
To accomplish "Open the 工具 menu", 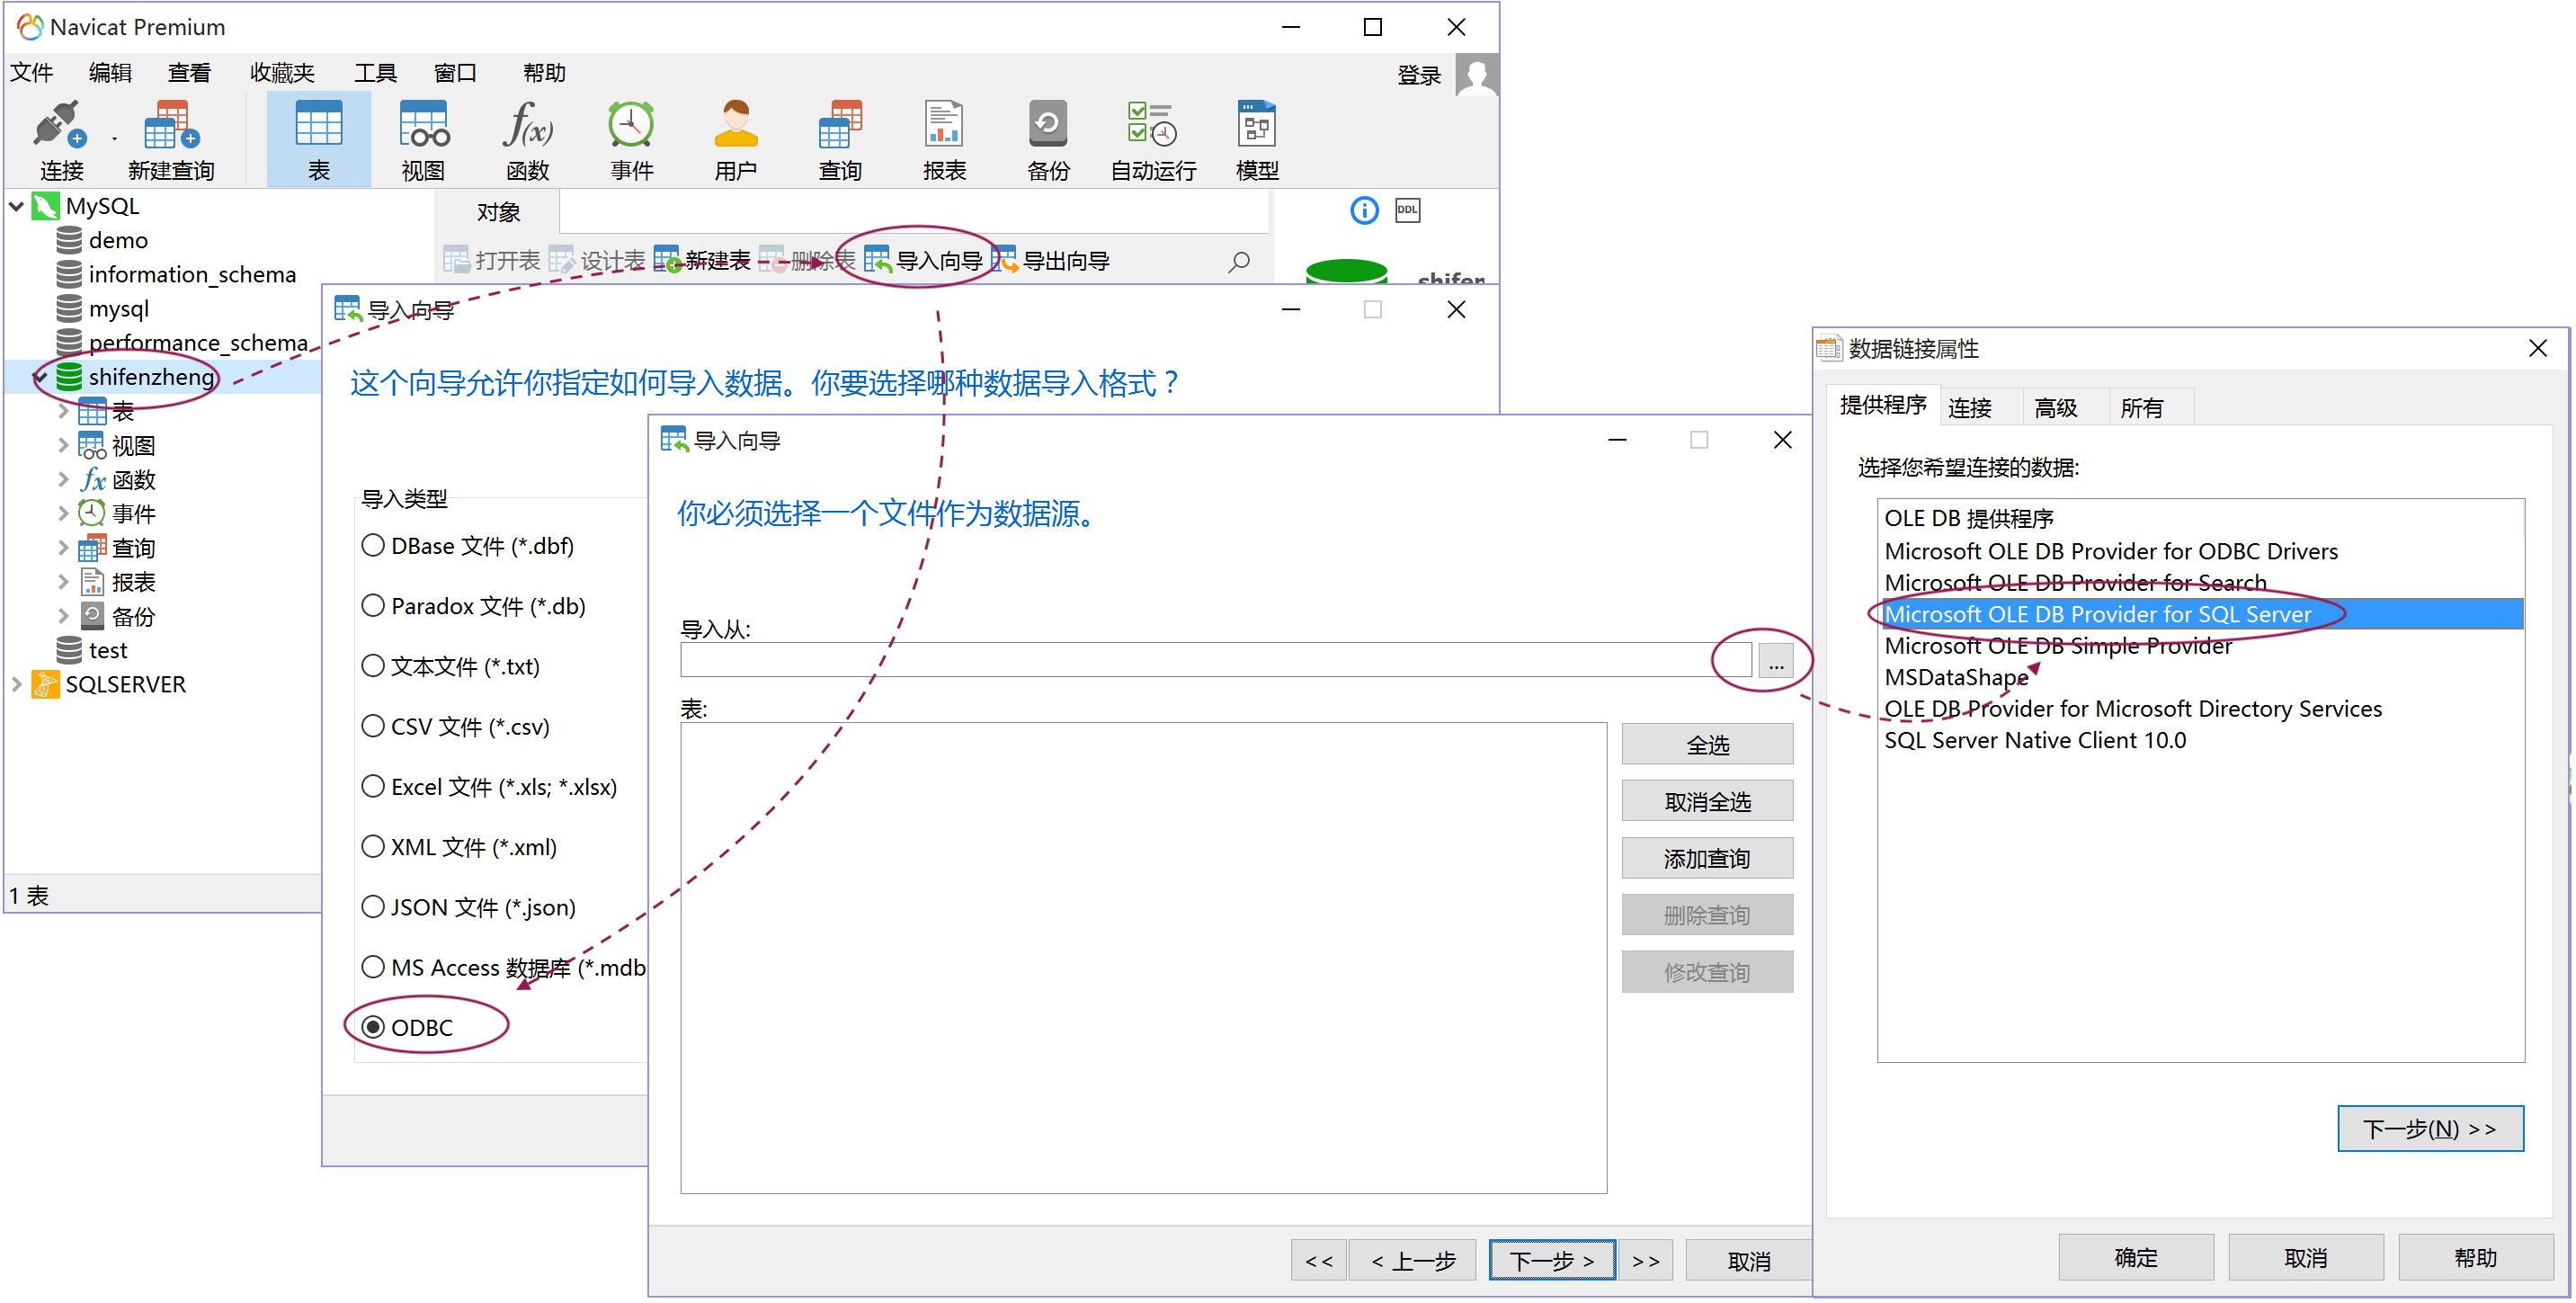I will pyautogui.click(x=375, y=73).
